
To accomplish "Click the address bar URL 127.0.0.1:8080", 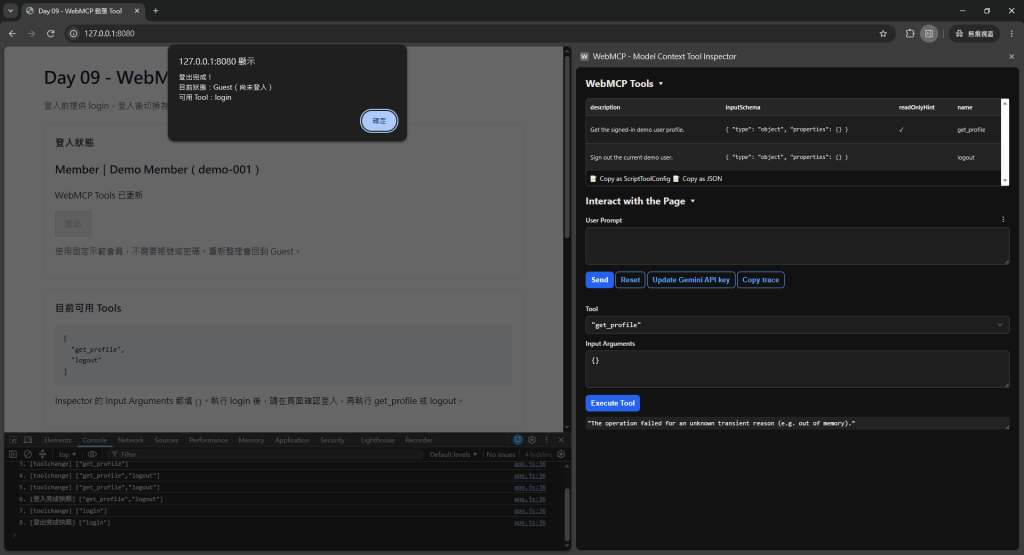I will (109, 33).
